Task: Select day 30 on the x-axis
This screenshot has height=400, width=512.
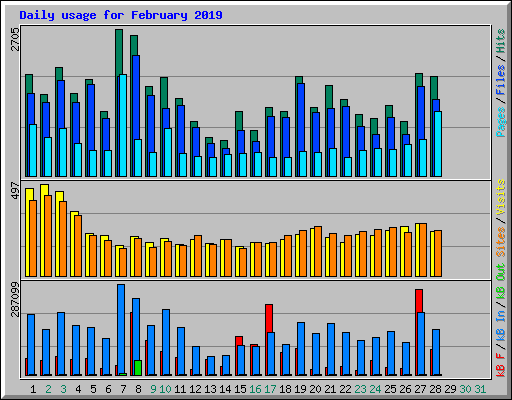Action: pos(465,389)
